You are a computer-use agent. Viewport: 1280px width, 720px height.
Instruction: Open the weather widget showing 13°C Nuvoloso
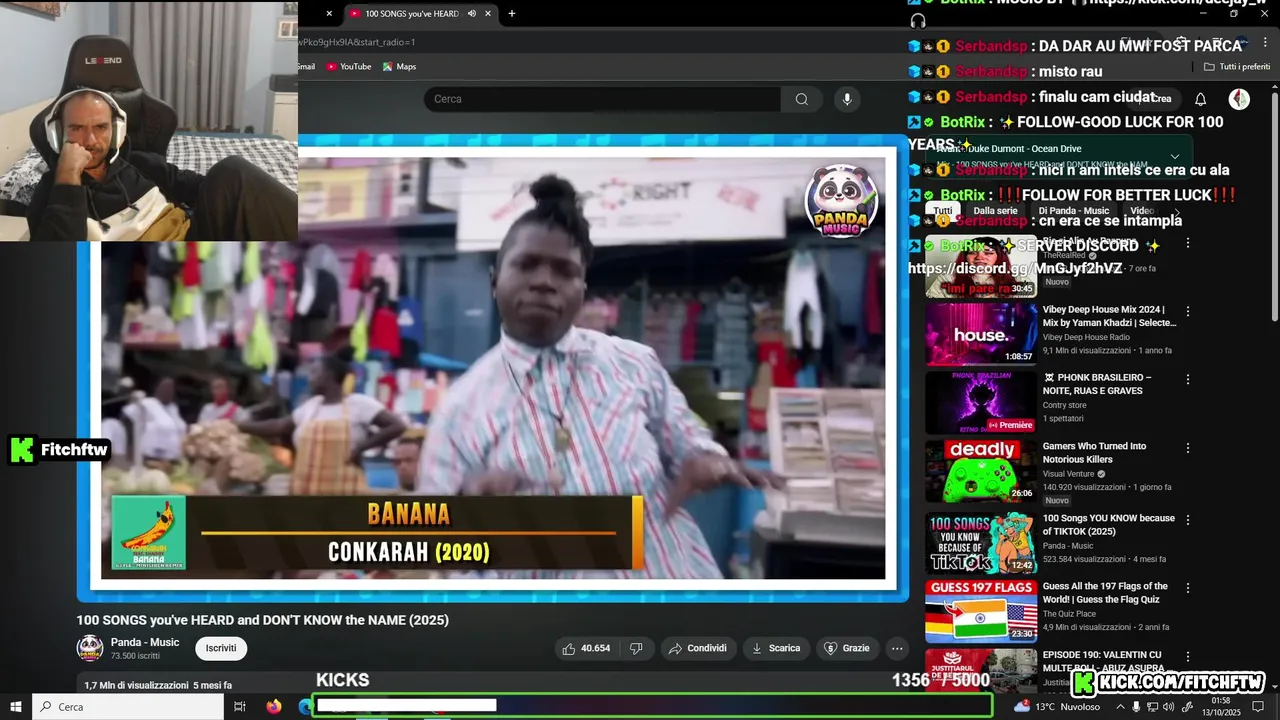click(1056, 707)
